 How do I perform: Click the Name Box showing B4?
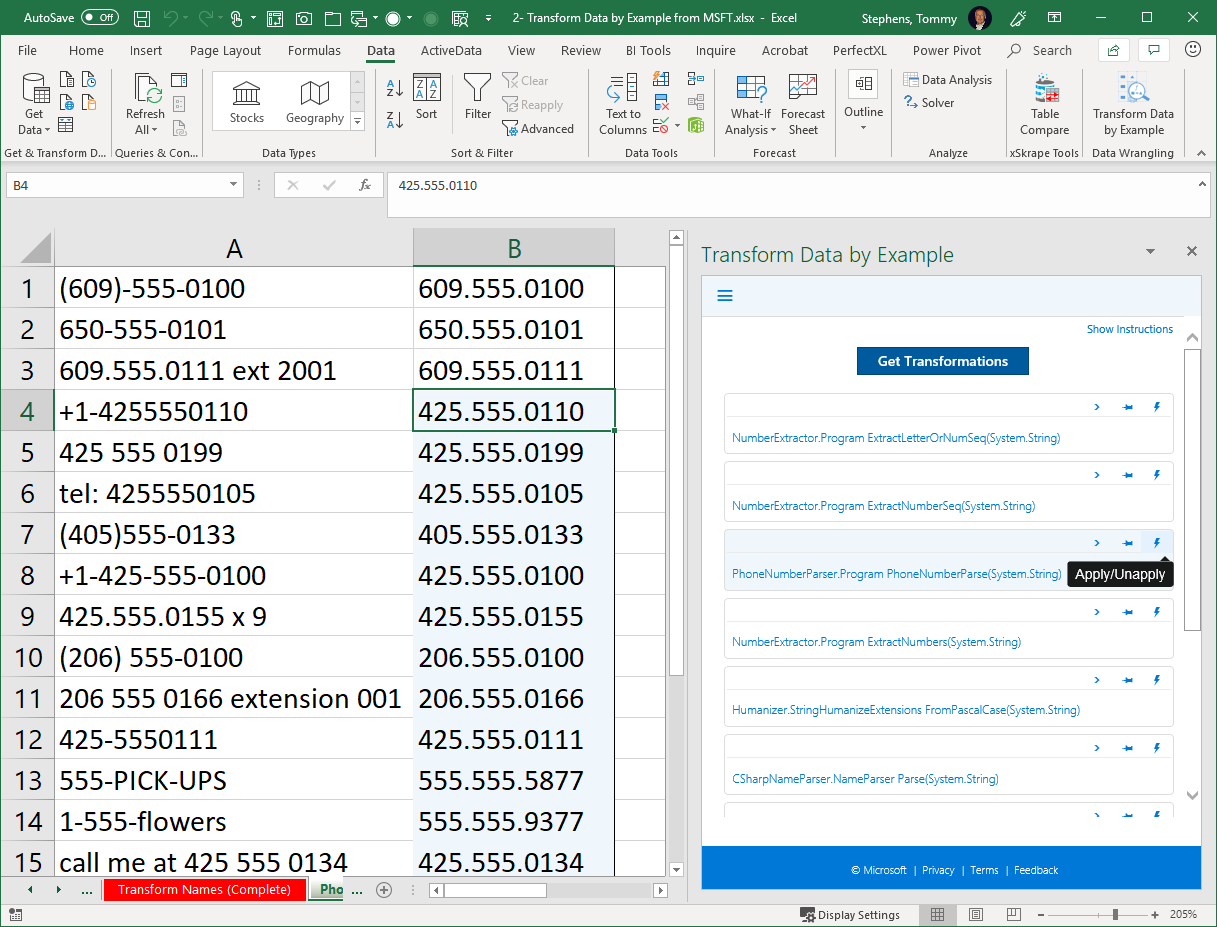[116, 185]
